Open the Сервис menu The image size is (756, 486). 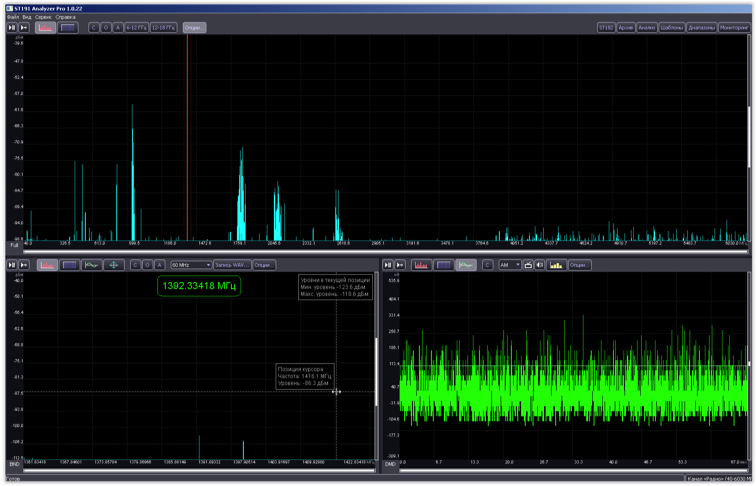(44, 17)
